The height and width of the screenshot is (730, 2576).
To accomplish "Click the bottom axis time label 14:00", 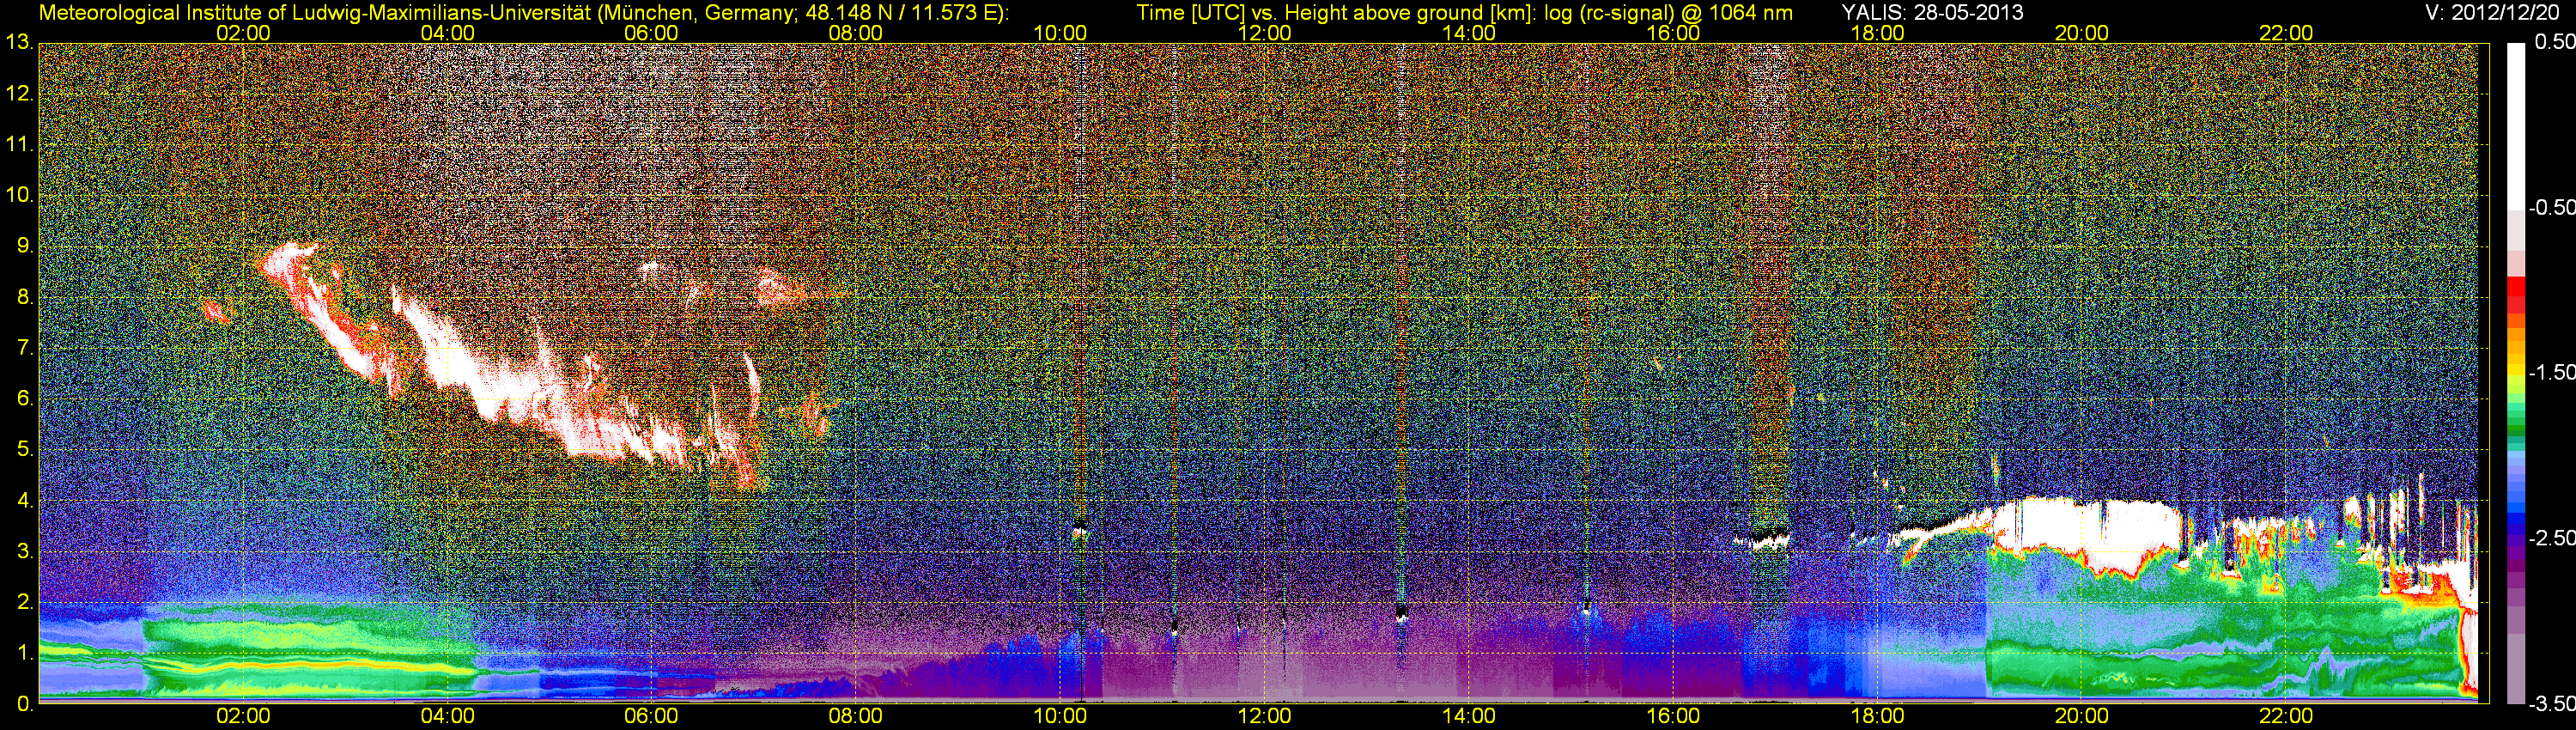I will [x=1469, y=716].
